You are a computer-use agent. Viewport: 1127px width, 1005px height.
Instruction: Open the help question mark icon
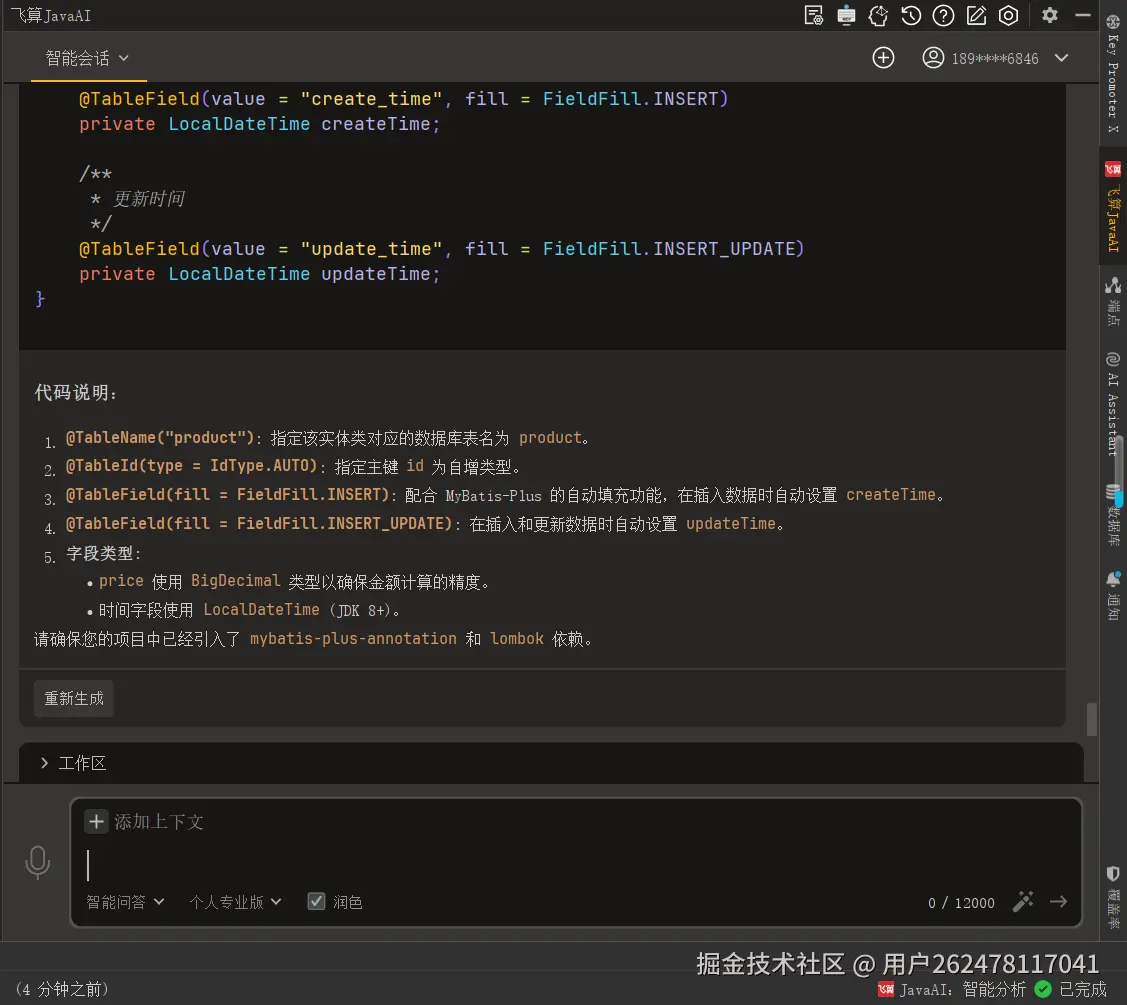click(943, 15)
